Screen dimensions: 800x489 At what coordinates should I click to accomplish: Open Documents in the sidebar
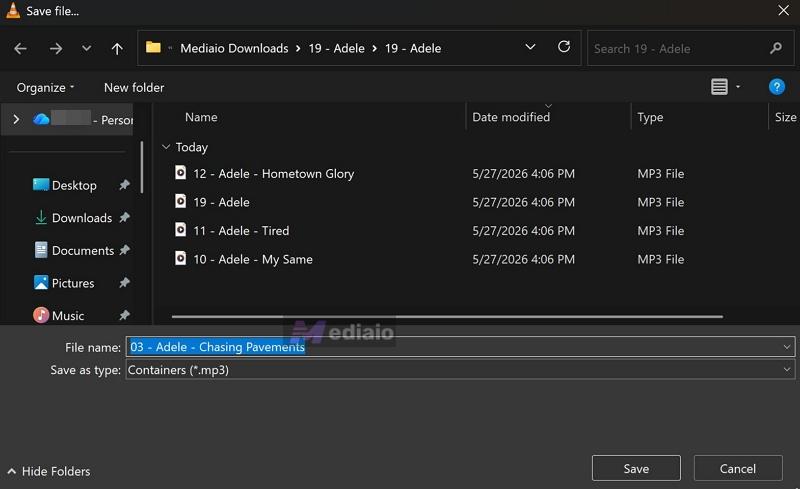pos(83,251)
